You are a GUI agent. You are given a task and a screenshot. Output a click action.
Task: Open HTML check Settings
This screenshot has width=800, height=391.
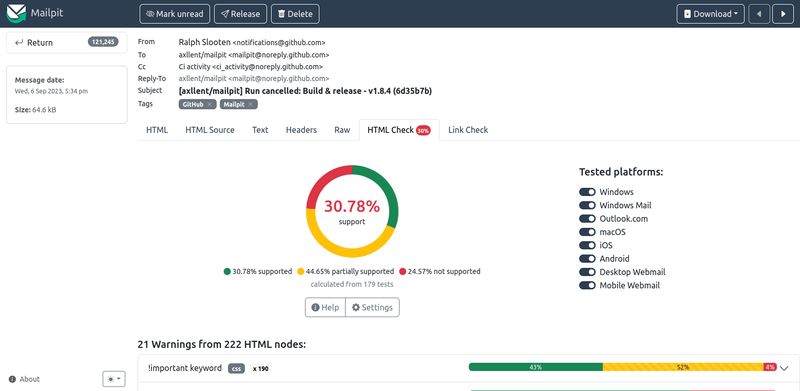(x=372, y=307)
